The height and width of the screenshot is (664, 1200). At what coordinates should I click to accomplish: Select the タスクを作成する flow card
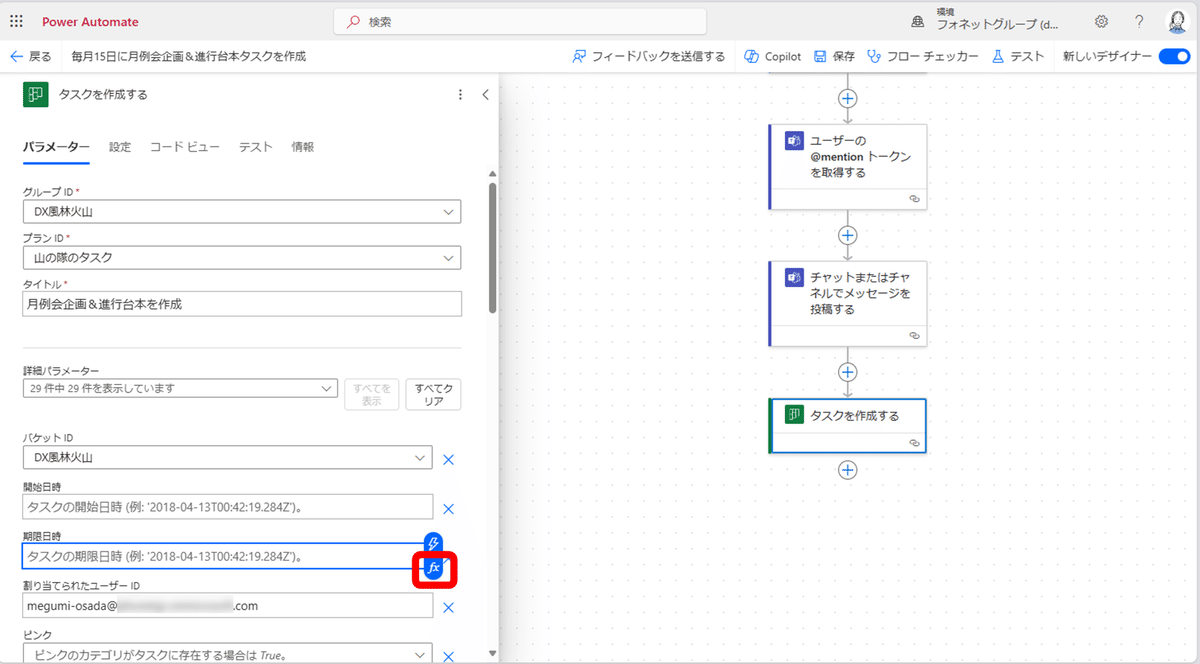[x=848, y=426]
